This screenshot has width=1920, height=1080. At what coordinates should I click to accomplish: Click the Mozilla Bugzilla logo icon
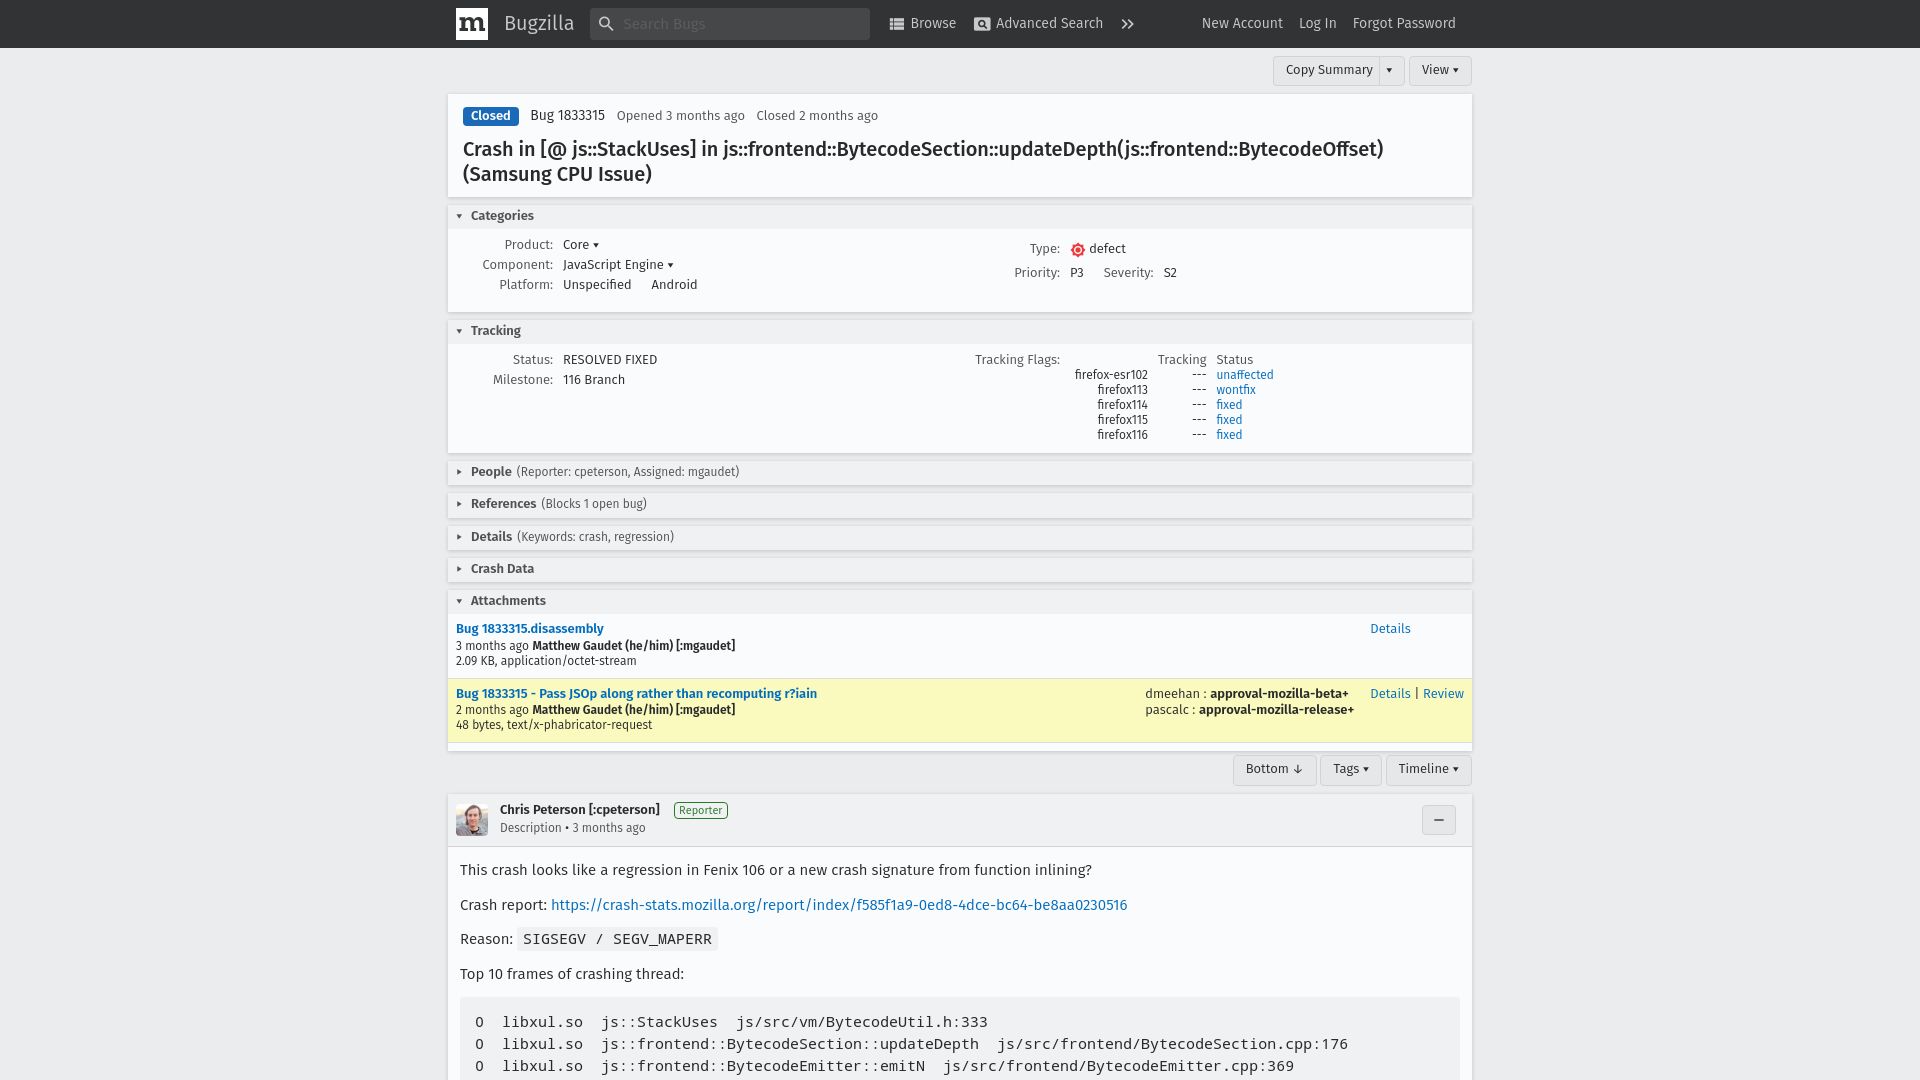tap(472, 24)
